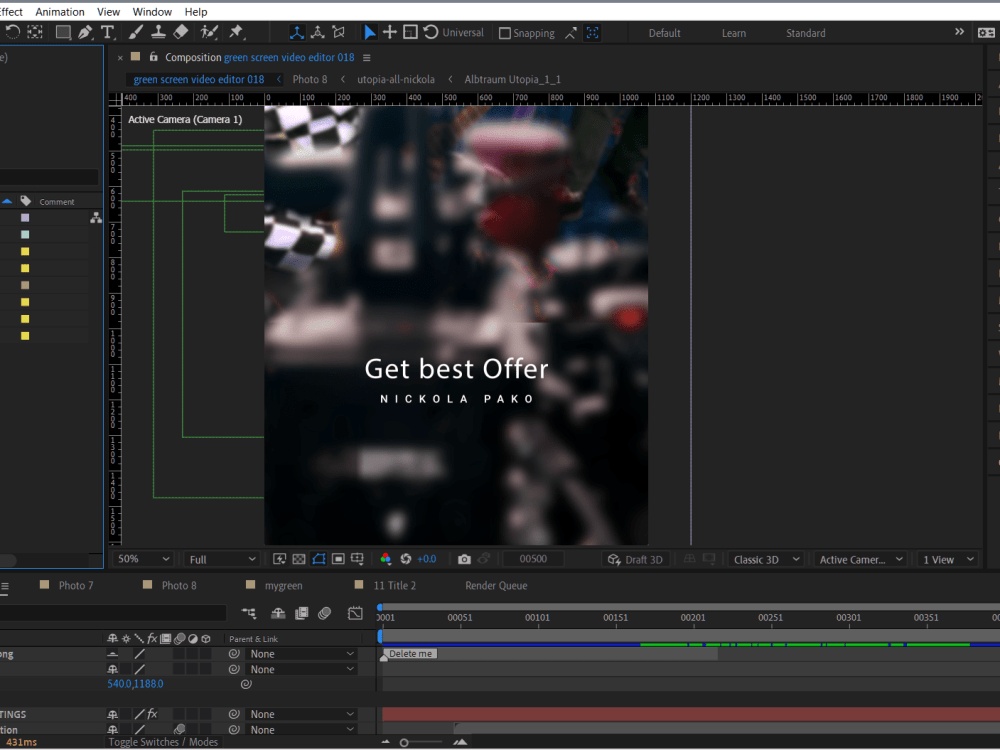Viewport: 1000px width, 750px height.
Task: Select the Type text tool
Action: (107, 32)
